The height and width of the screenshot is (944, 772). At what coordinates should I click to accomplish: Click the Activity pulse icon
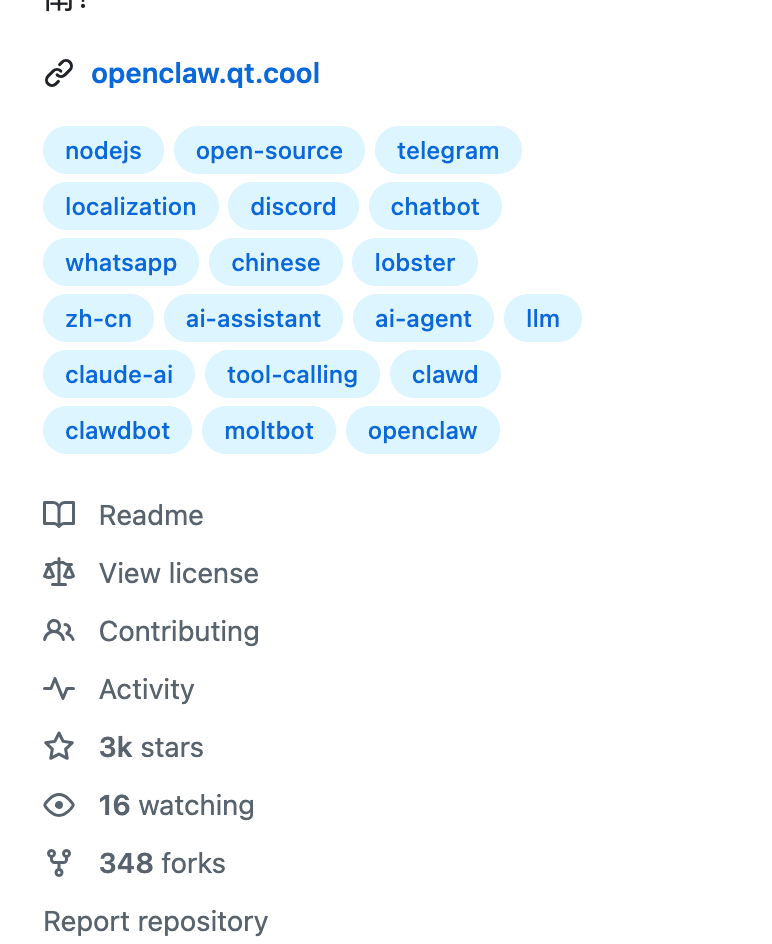click(59, 689)
